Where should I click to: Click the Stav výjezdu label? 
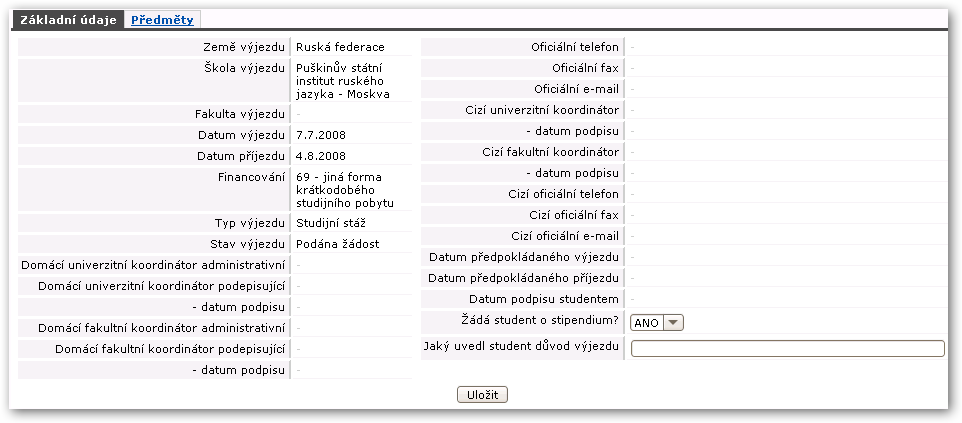(x=247, y=244)
